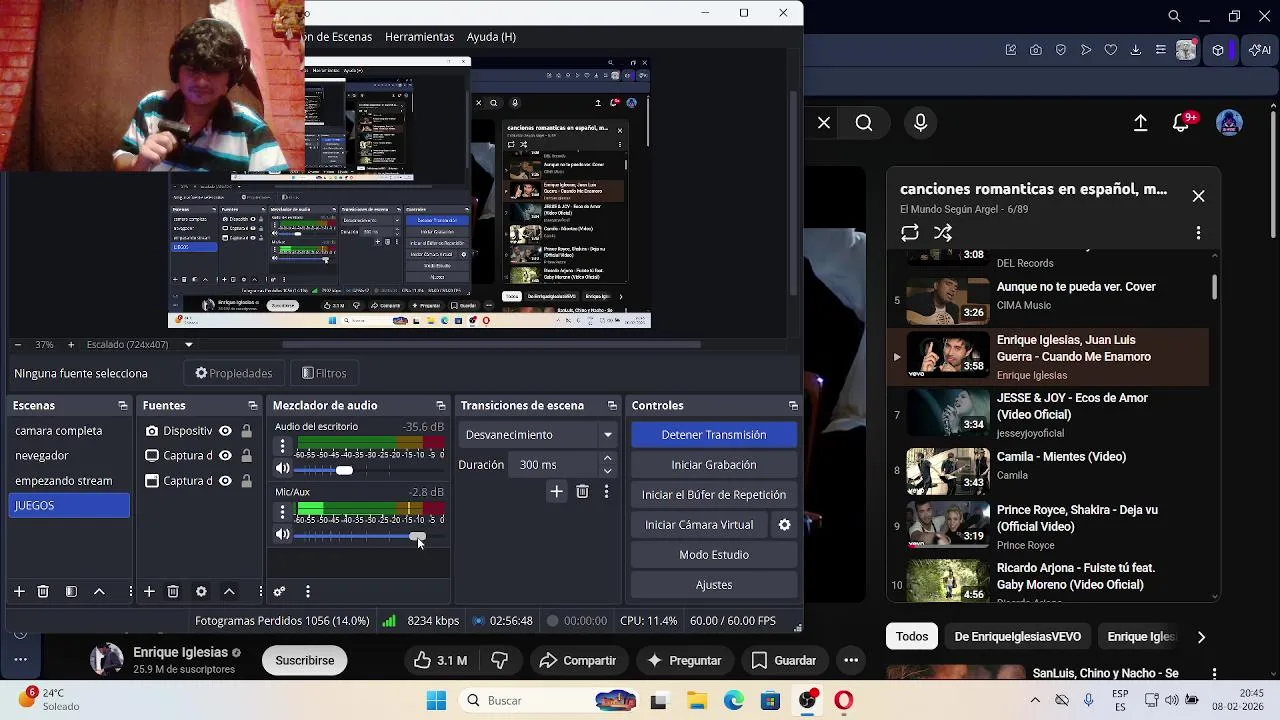Viewport: 1280px width, 720px height.
Task: Delete transition with trash icon in Transiciones
Action: (x=582, y=492)
